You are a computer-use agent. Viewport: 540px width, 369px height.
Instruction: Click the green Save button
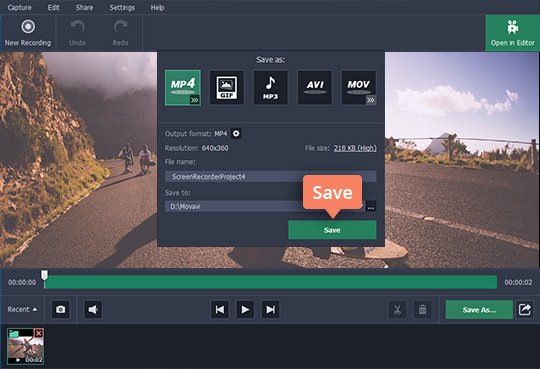332,230
